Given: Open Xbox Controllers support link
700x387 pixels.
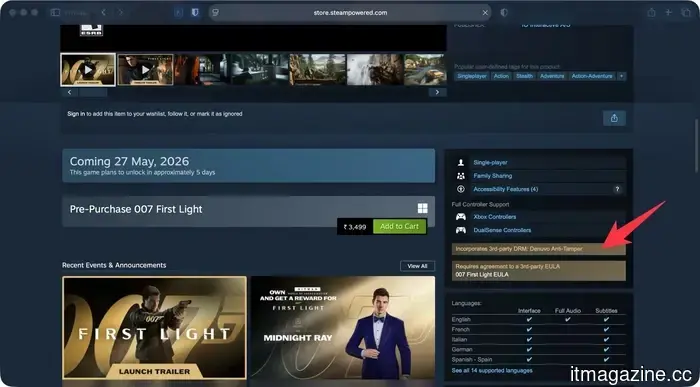Looking at the screenshot, I should point(495,217).
